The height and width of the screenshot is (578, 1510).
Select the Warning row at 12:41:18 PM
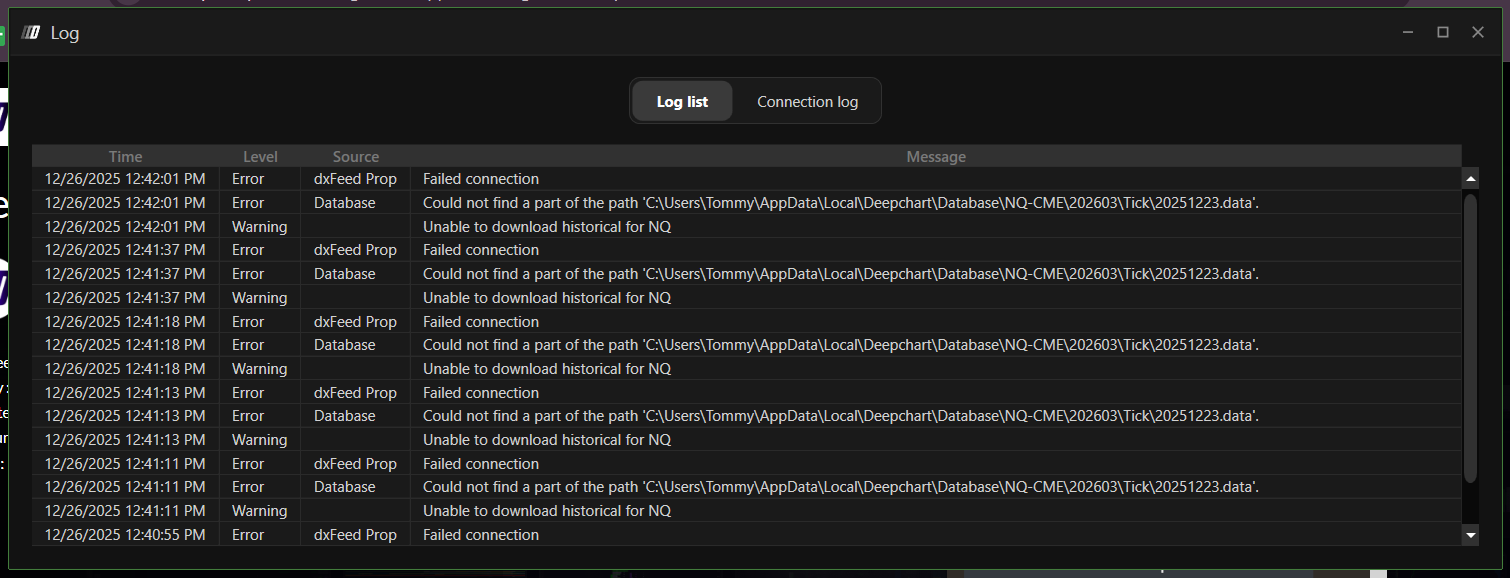coord(259,369)
